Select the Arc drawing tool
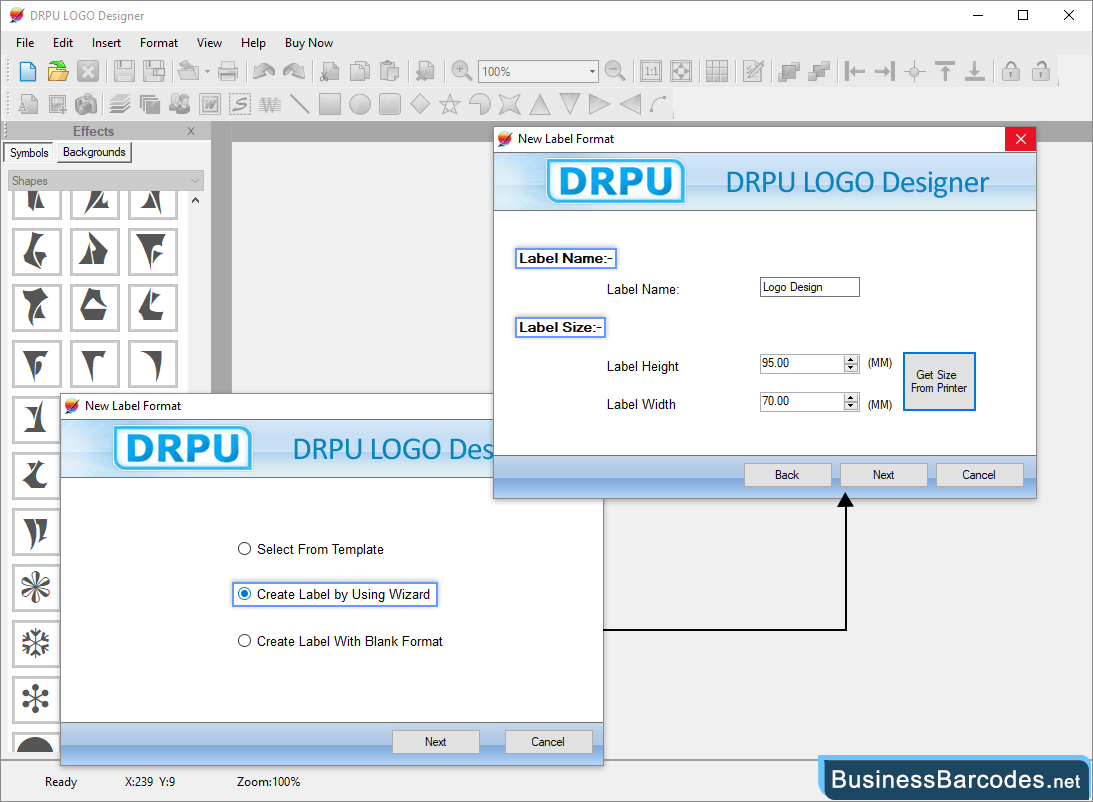 (658, 105)
